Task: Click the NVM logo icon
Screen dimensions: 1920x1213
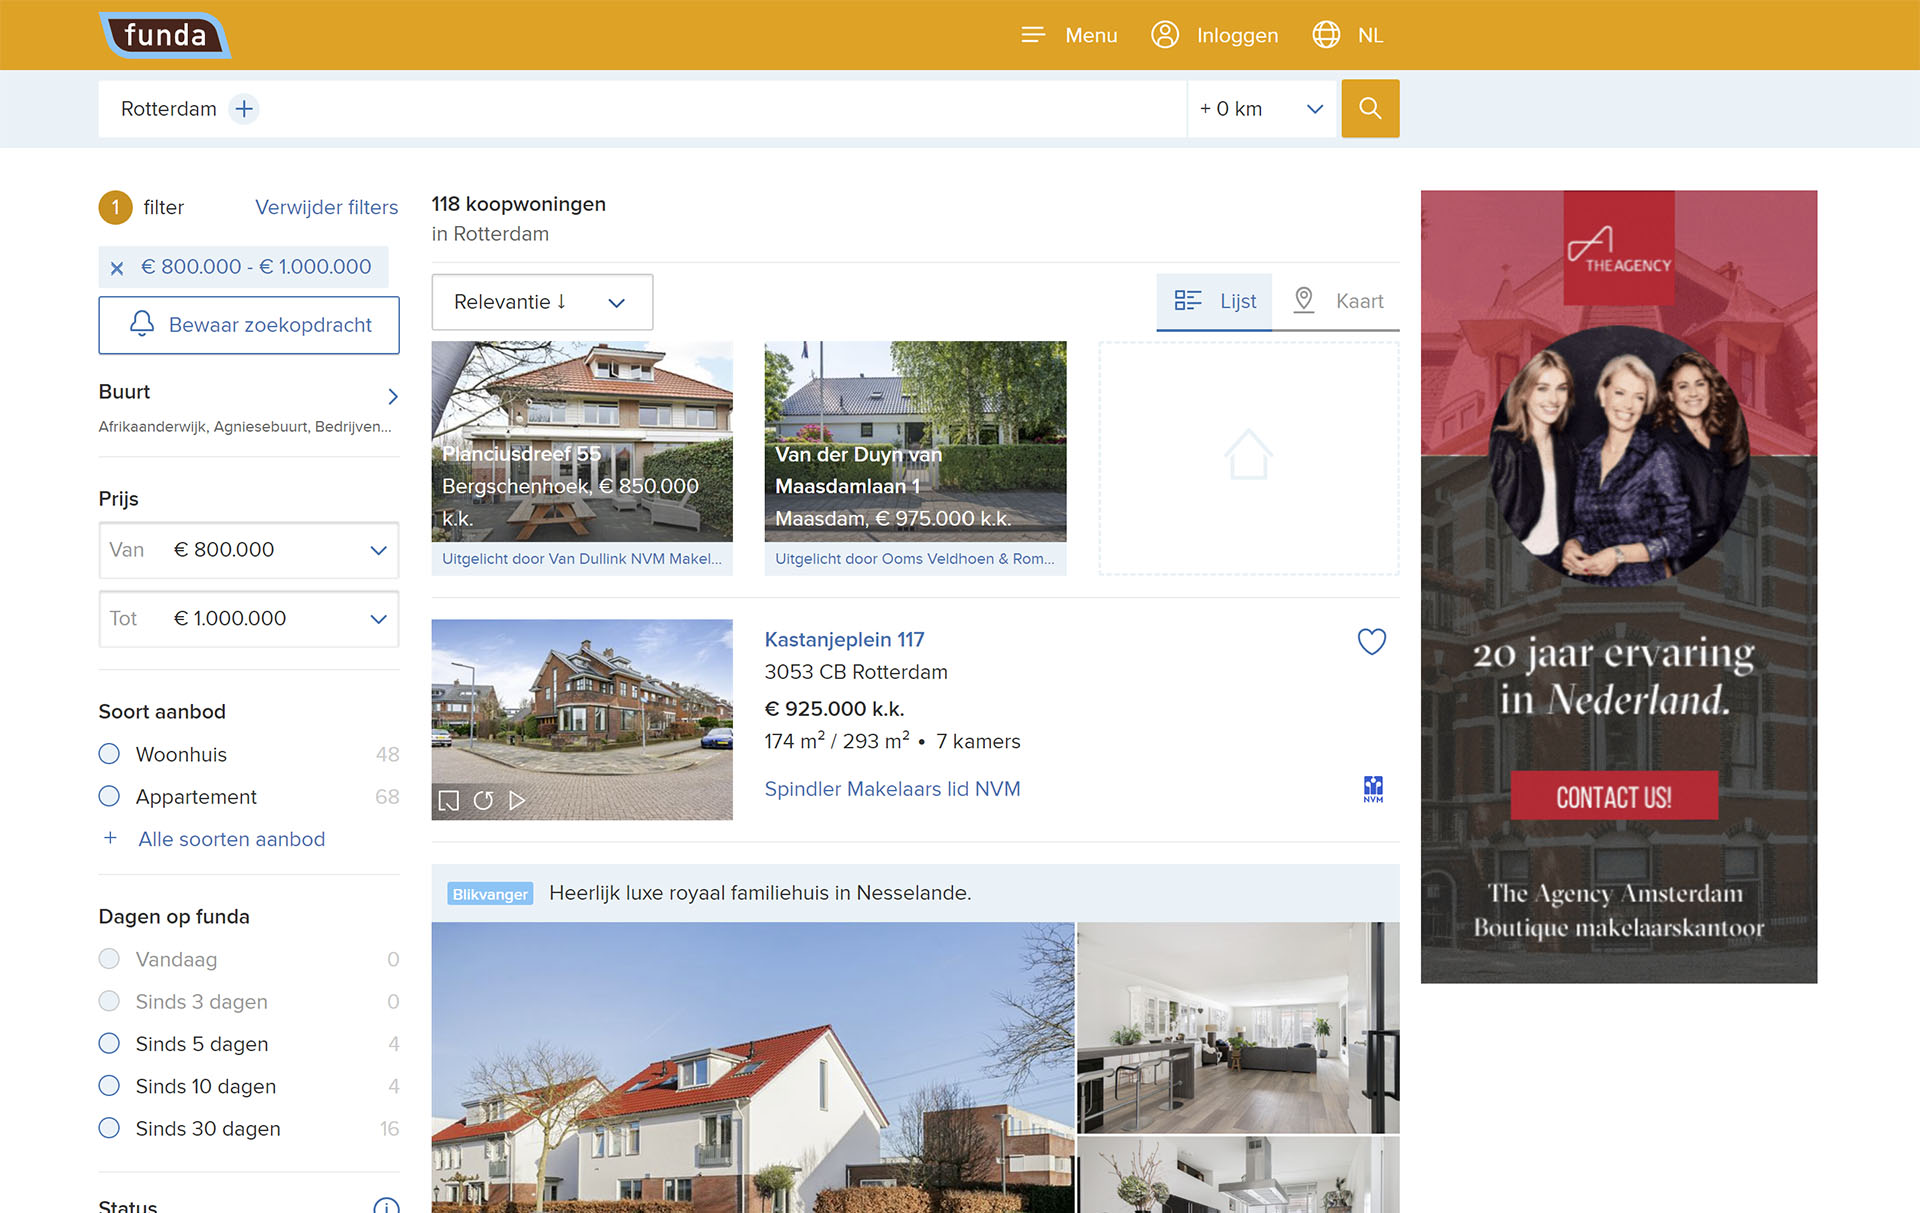Action: (x=1373, y=789)
